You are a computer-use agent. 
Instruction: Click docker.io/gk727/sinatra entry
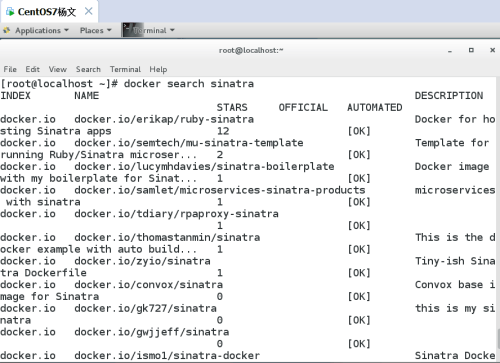point(145,308)
